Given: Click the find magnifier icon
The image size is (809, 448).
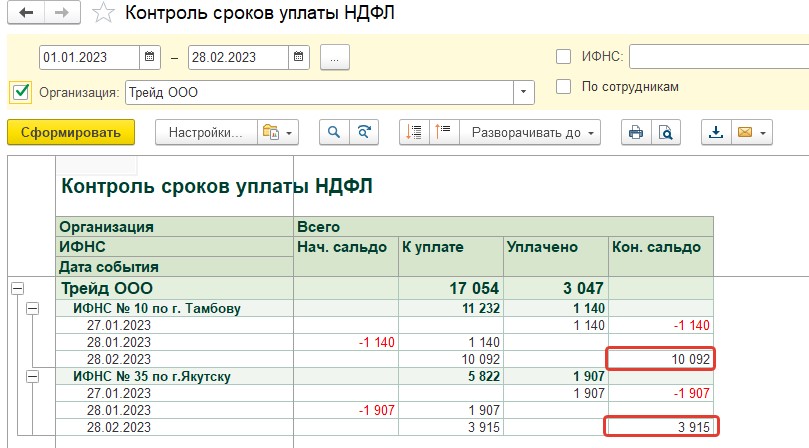Looking at the screenshot, I should [x=334, y=133].
